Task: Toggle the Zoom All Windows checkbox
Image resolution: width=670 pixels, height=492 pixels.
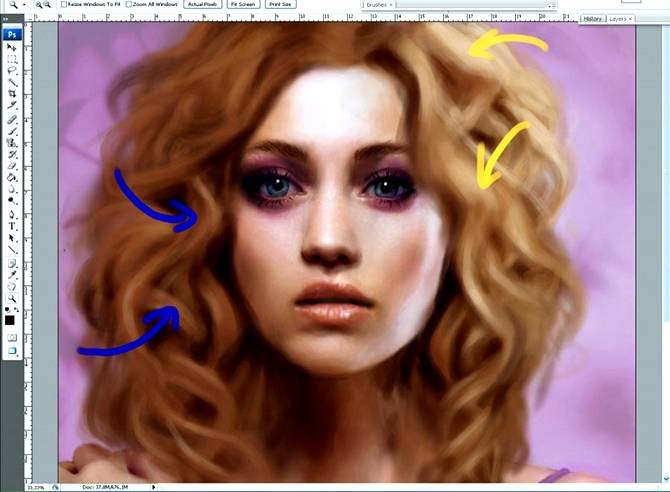Action: (130, 5)
